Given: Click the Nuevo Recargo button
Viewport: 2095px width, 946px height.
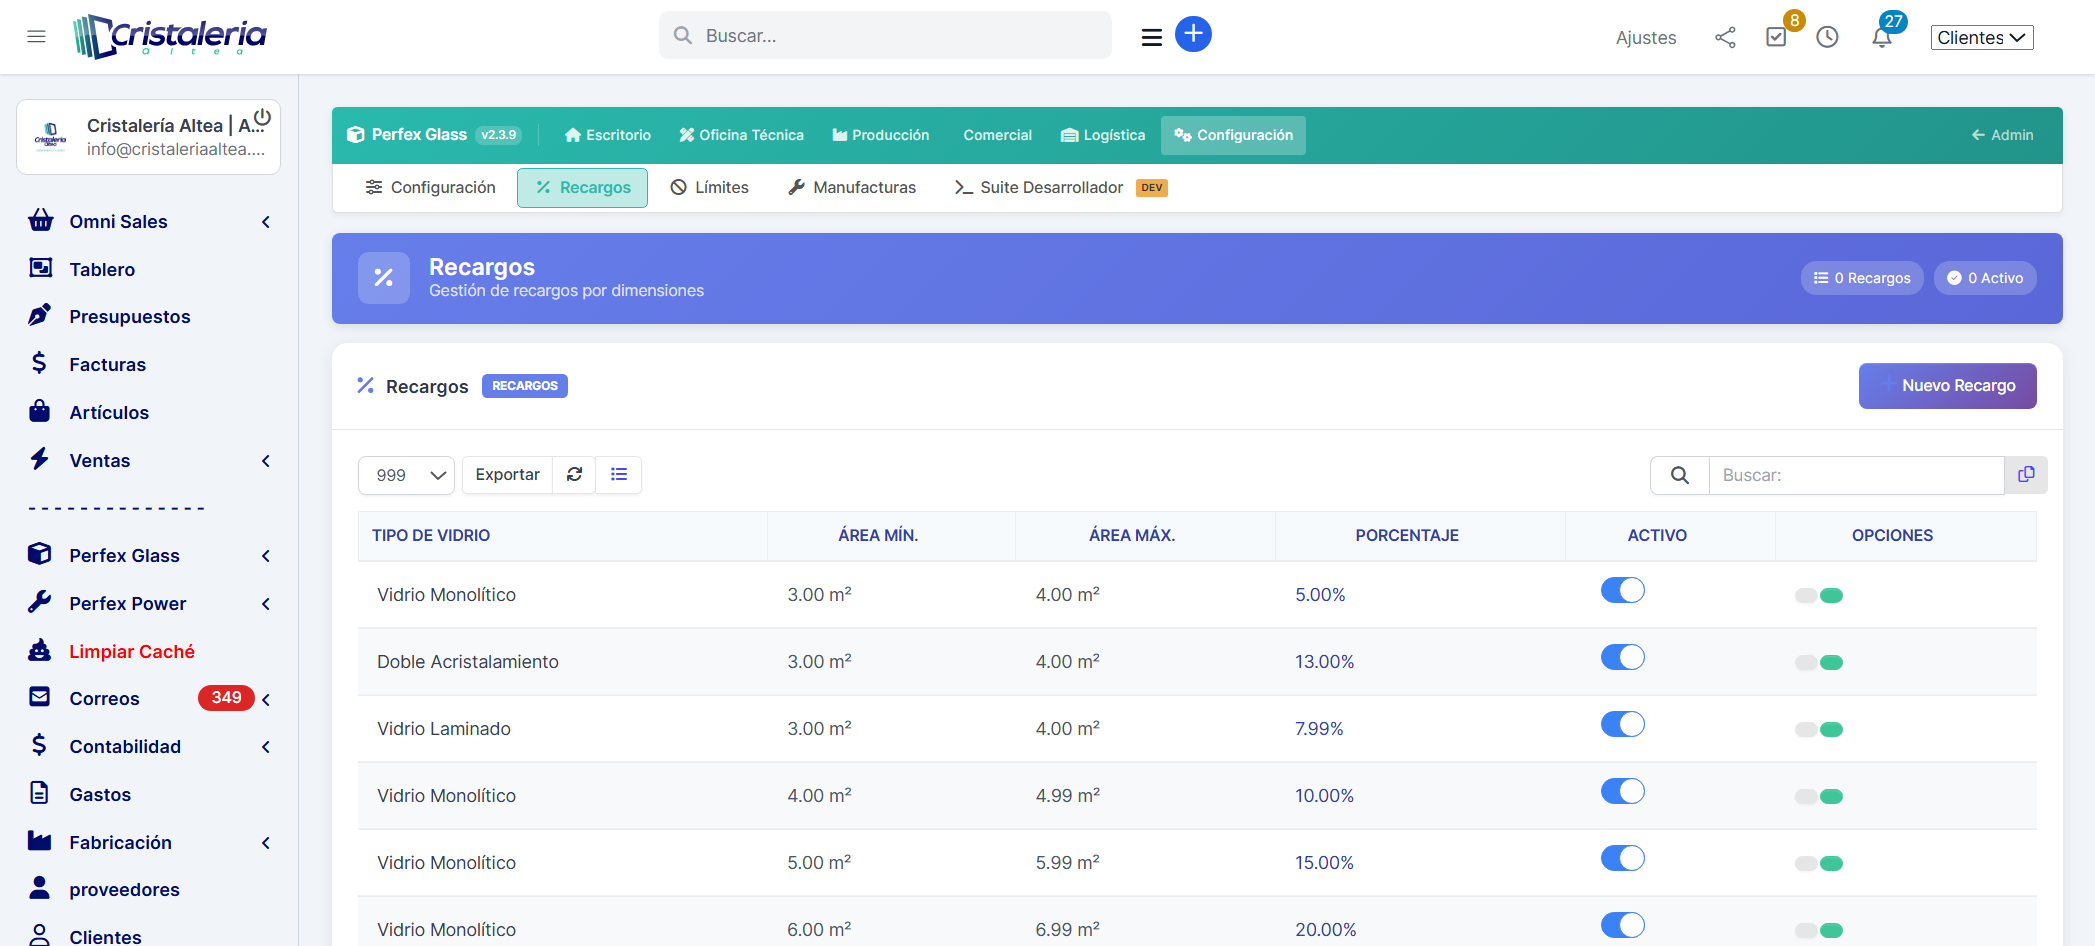Looking at the screenshot, I should point(1947,386).
